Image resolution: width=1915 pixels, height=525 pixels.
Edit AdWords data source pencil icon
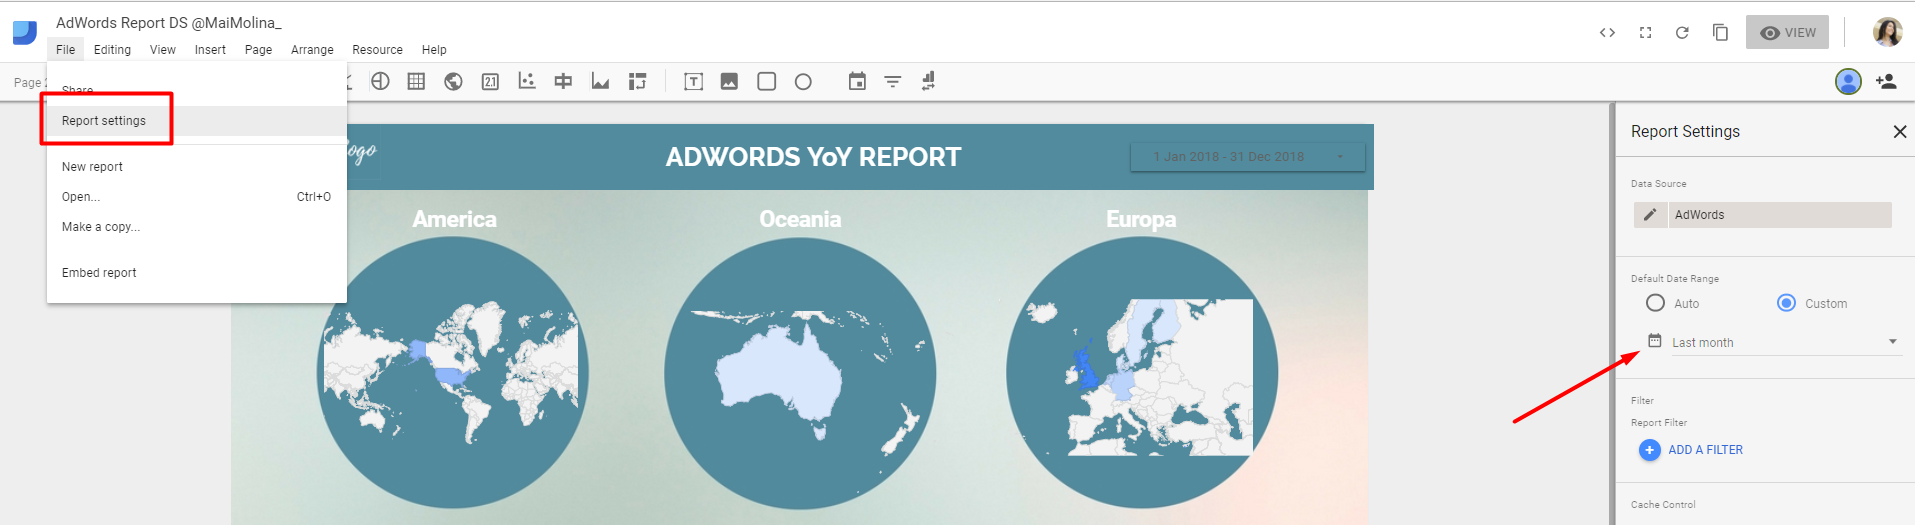coord(1650,215)
